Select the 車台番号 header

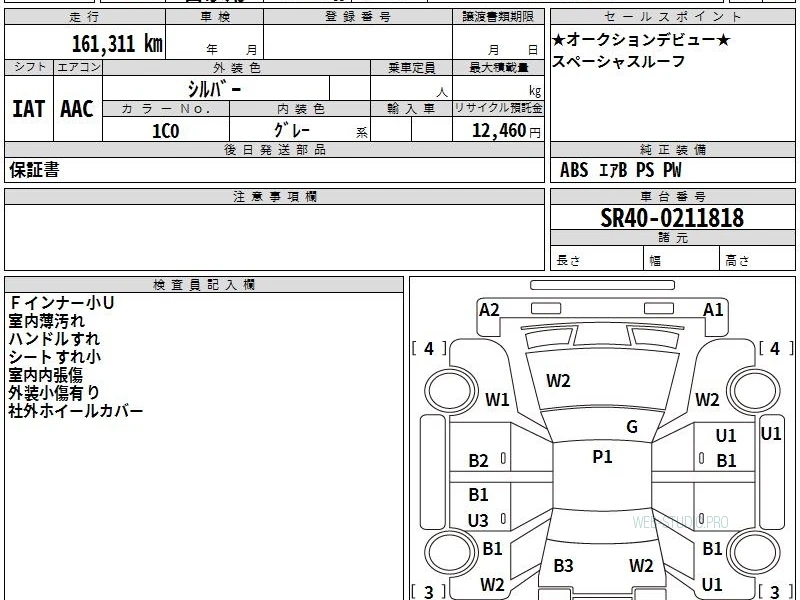pos(672,196)
